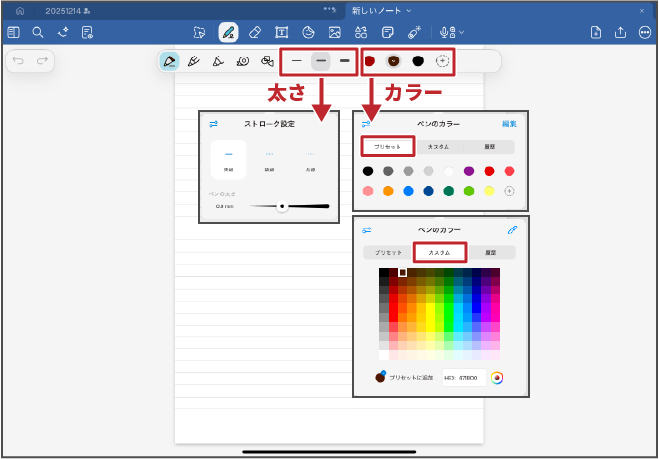This screenshot has width=659, height=459.
Task: Select the Text box tool
Action: tap(281, 32)
